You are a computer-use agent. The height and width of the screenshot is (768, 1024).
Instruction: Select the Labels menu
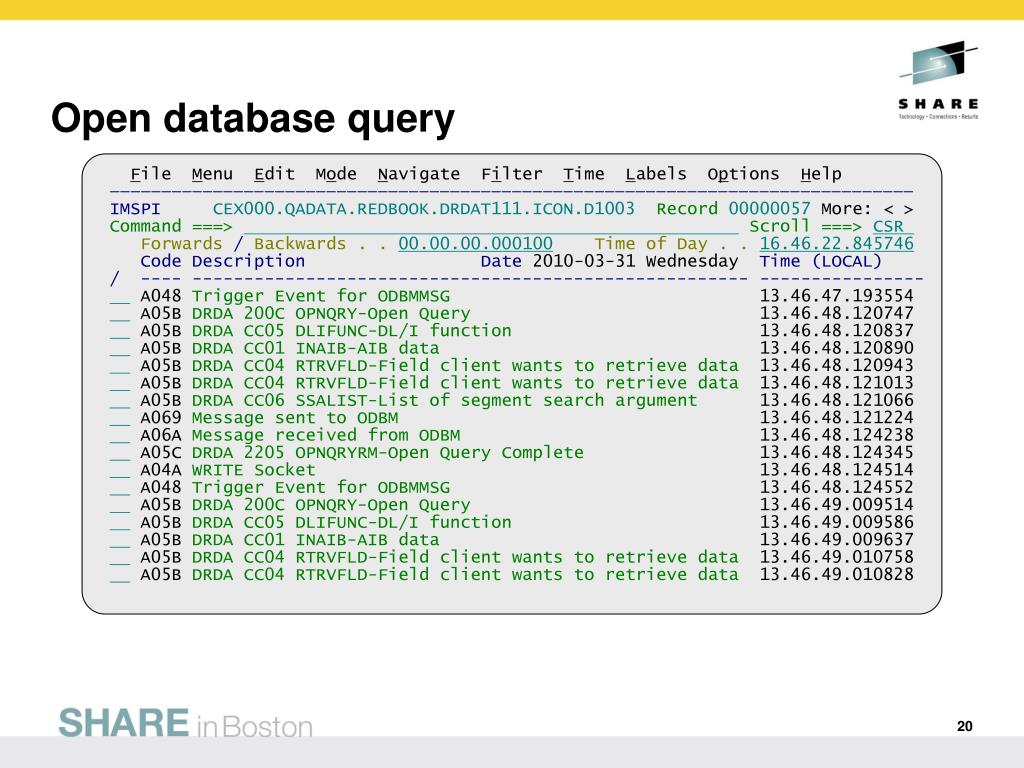click(x=656, y=174)
